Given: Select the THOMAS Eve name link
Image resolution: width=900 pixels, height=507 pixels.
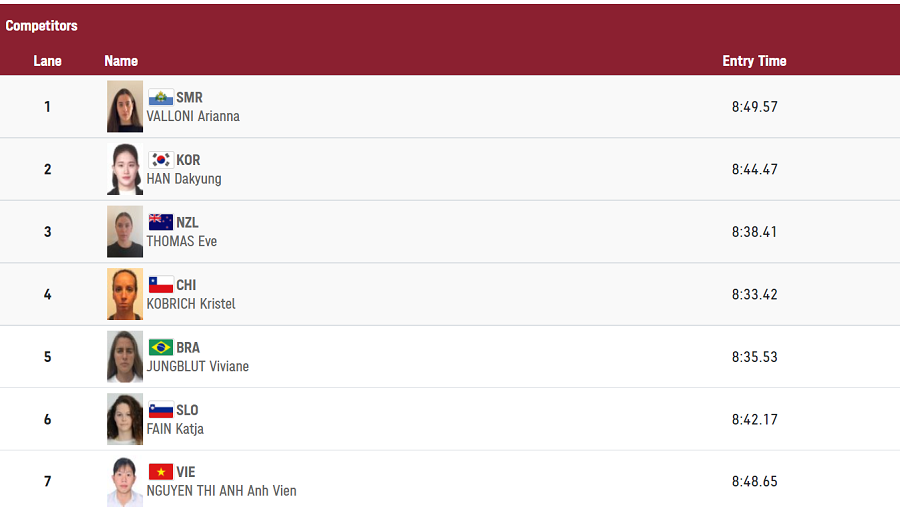Looking at the screenshot, I should tap(181, 241).
